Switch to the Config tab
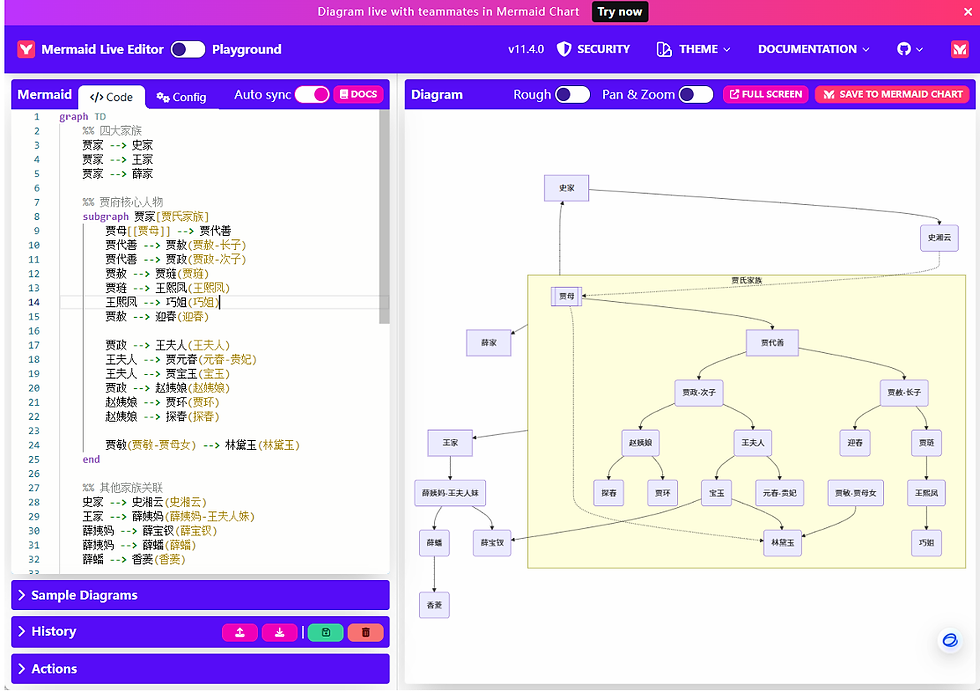Viewport: 980px width, 691px height. click(x=181, y=97)
